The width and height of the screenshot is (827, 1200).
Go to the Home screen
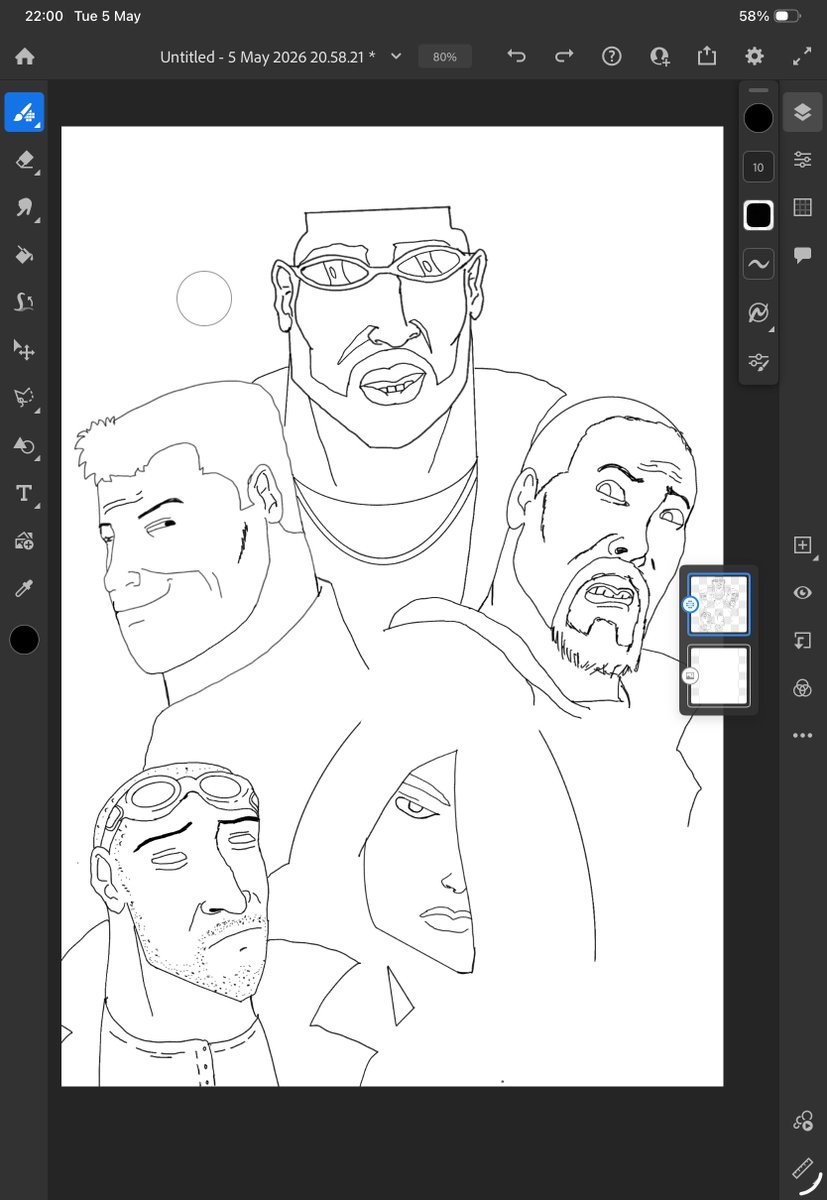point(24,57)
